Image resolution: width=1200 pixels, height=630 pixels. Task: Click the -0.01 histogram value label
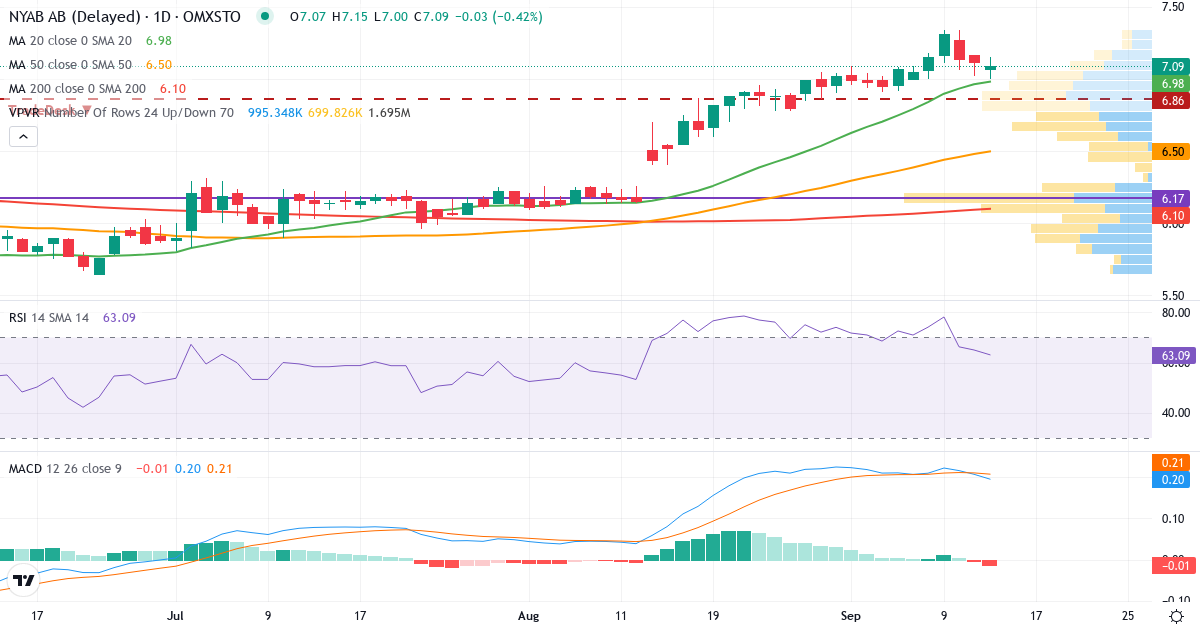coord(1173,566)
